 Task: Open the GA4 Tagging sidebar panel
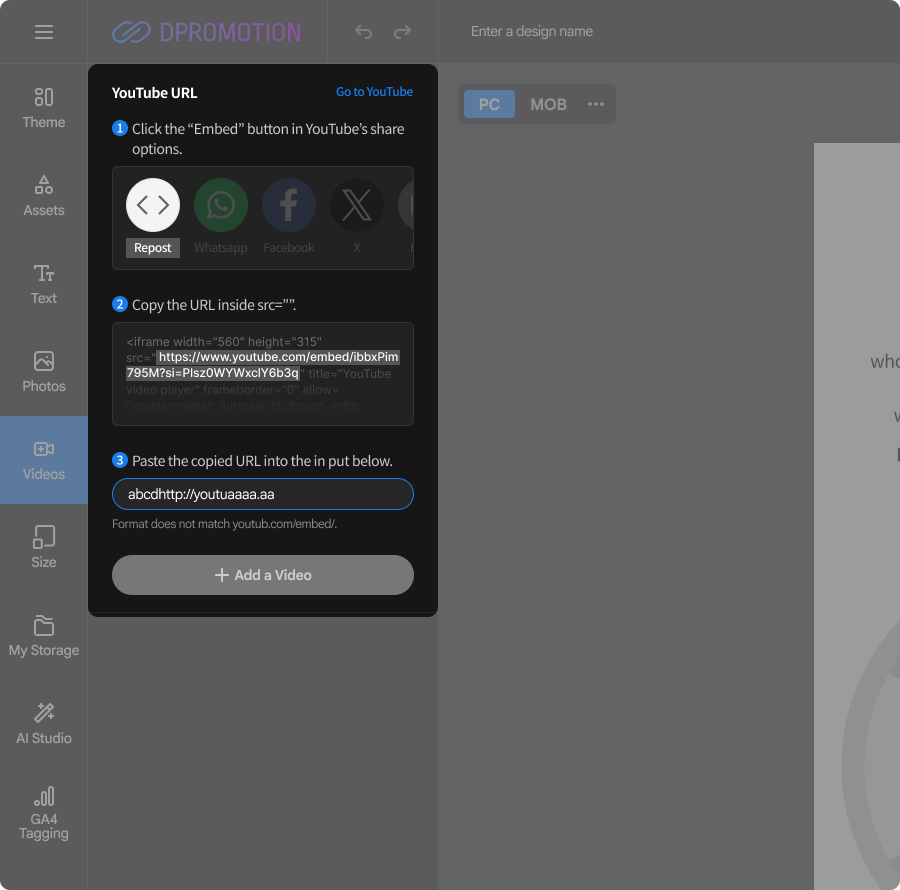tap(44, 813)
